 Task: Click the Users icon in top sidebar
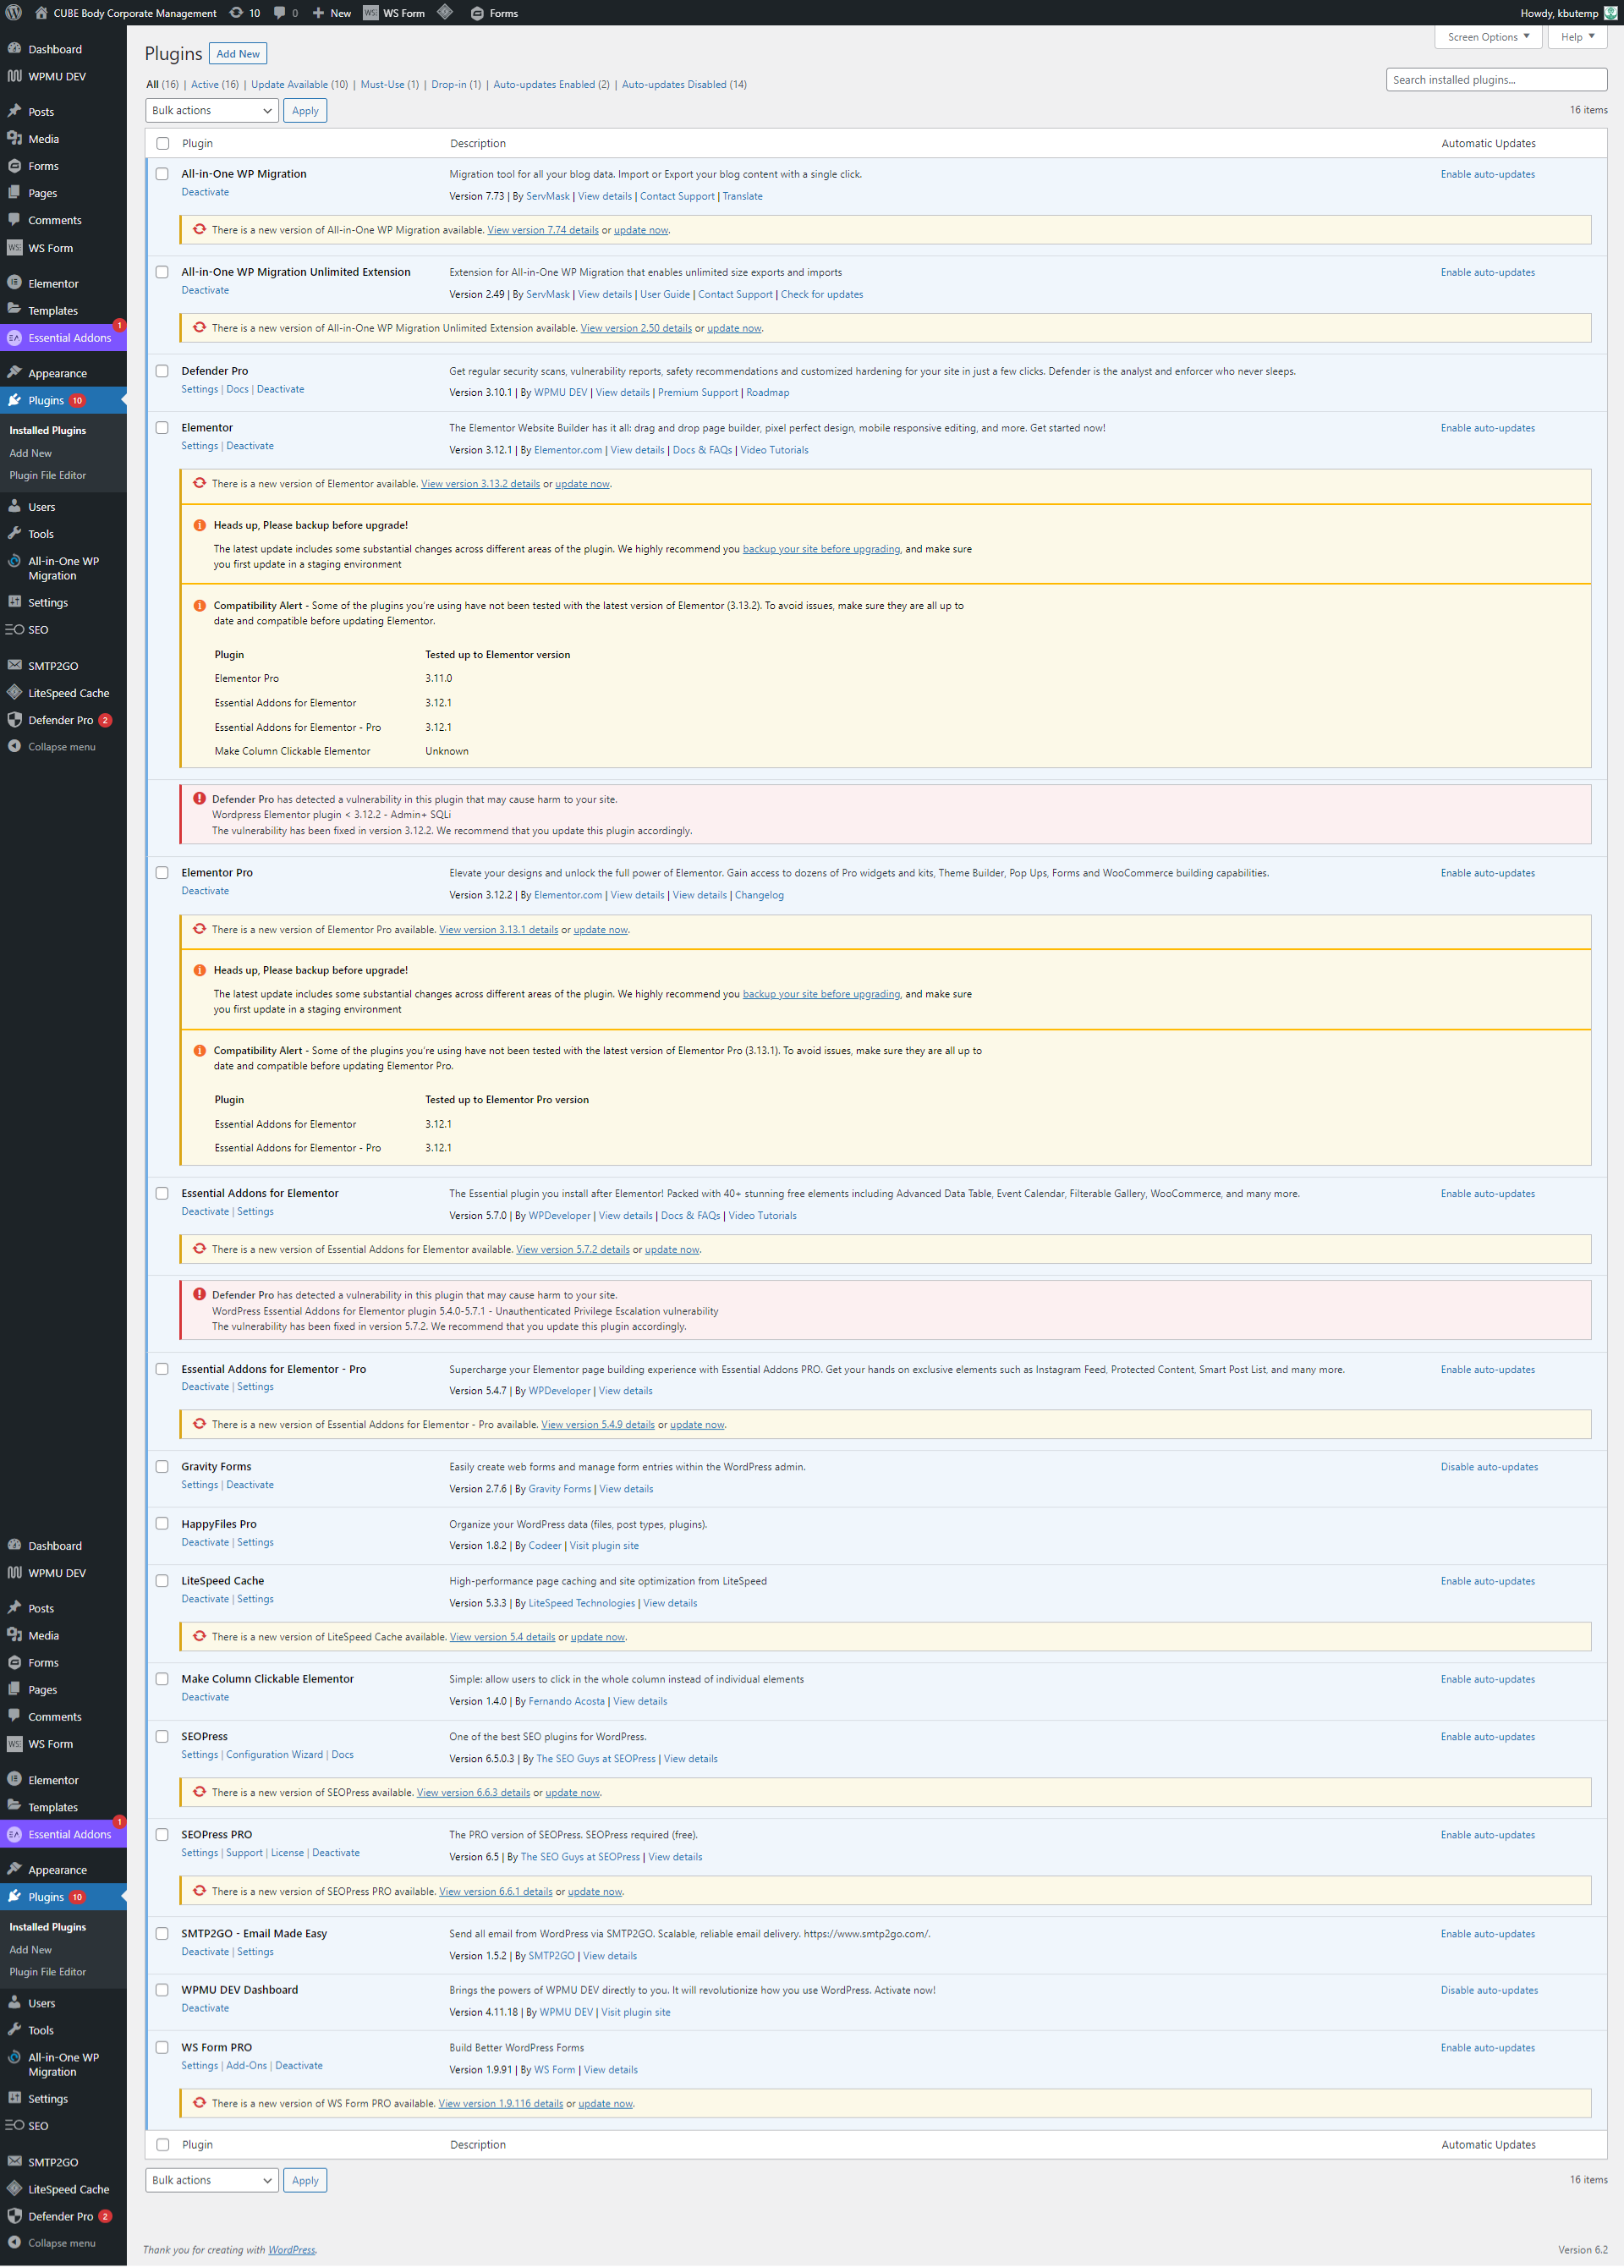(x=14, y=507)
